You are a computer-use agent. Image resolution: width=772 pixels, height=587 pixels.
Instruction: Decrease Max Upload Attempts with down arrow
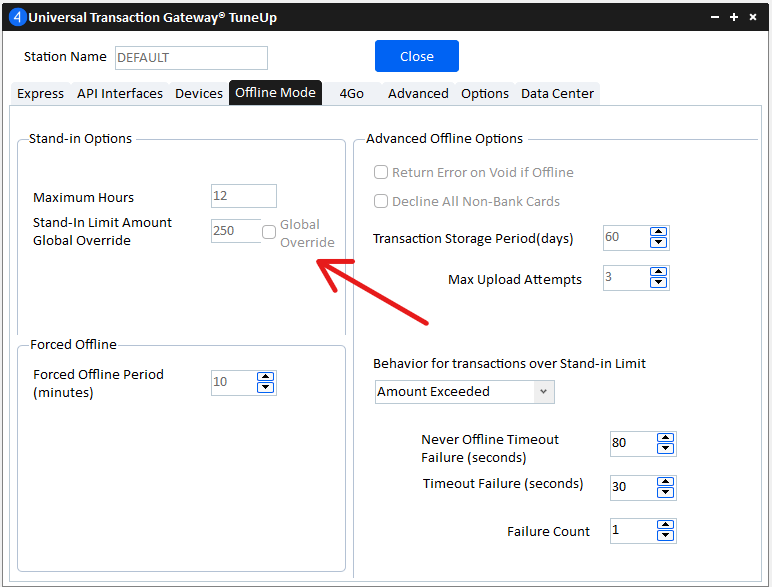pos(658,284)
